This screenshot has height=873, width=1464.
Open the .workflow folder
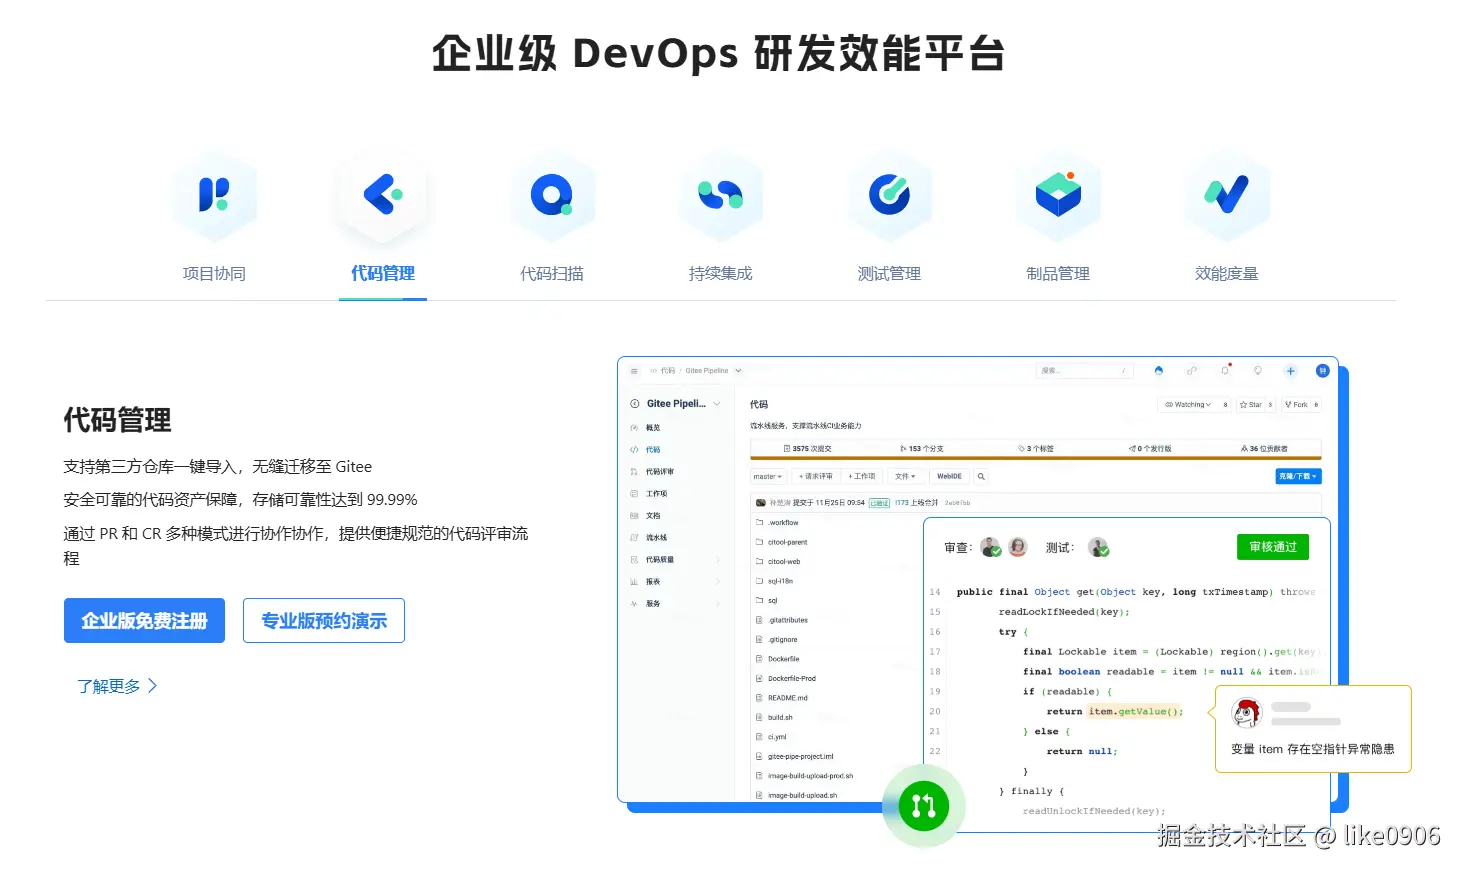coord(783,523)
